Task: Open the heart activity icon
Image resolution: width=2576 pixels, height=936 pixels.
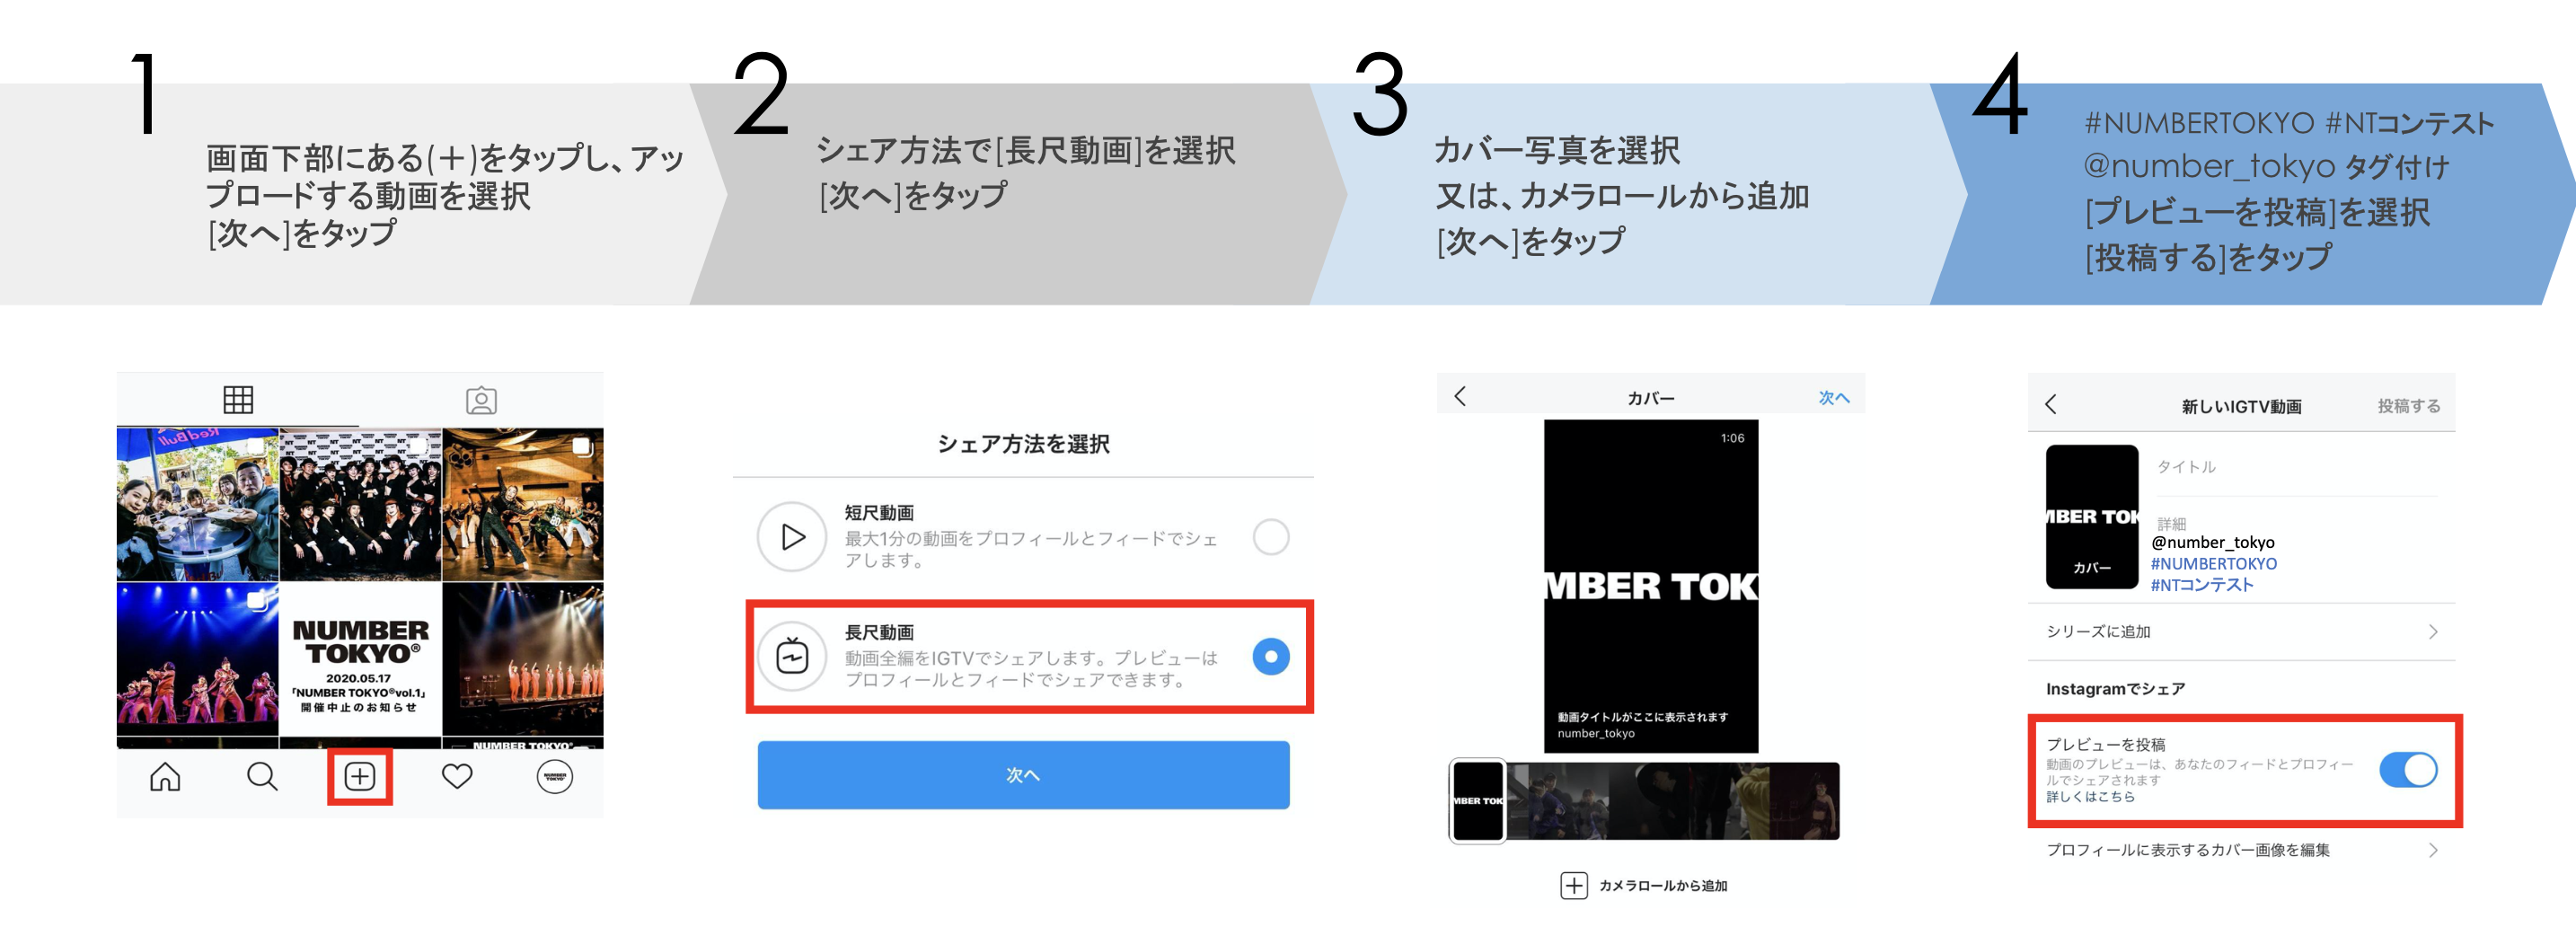Action: click(457, 776)
